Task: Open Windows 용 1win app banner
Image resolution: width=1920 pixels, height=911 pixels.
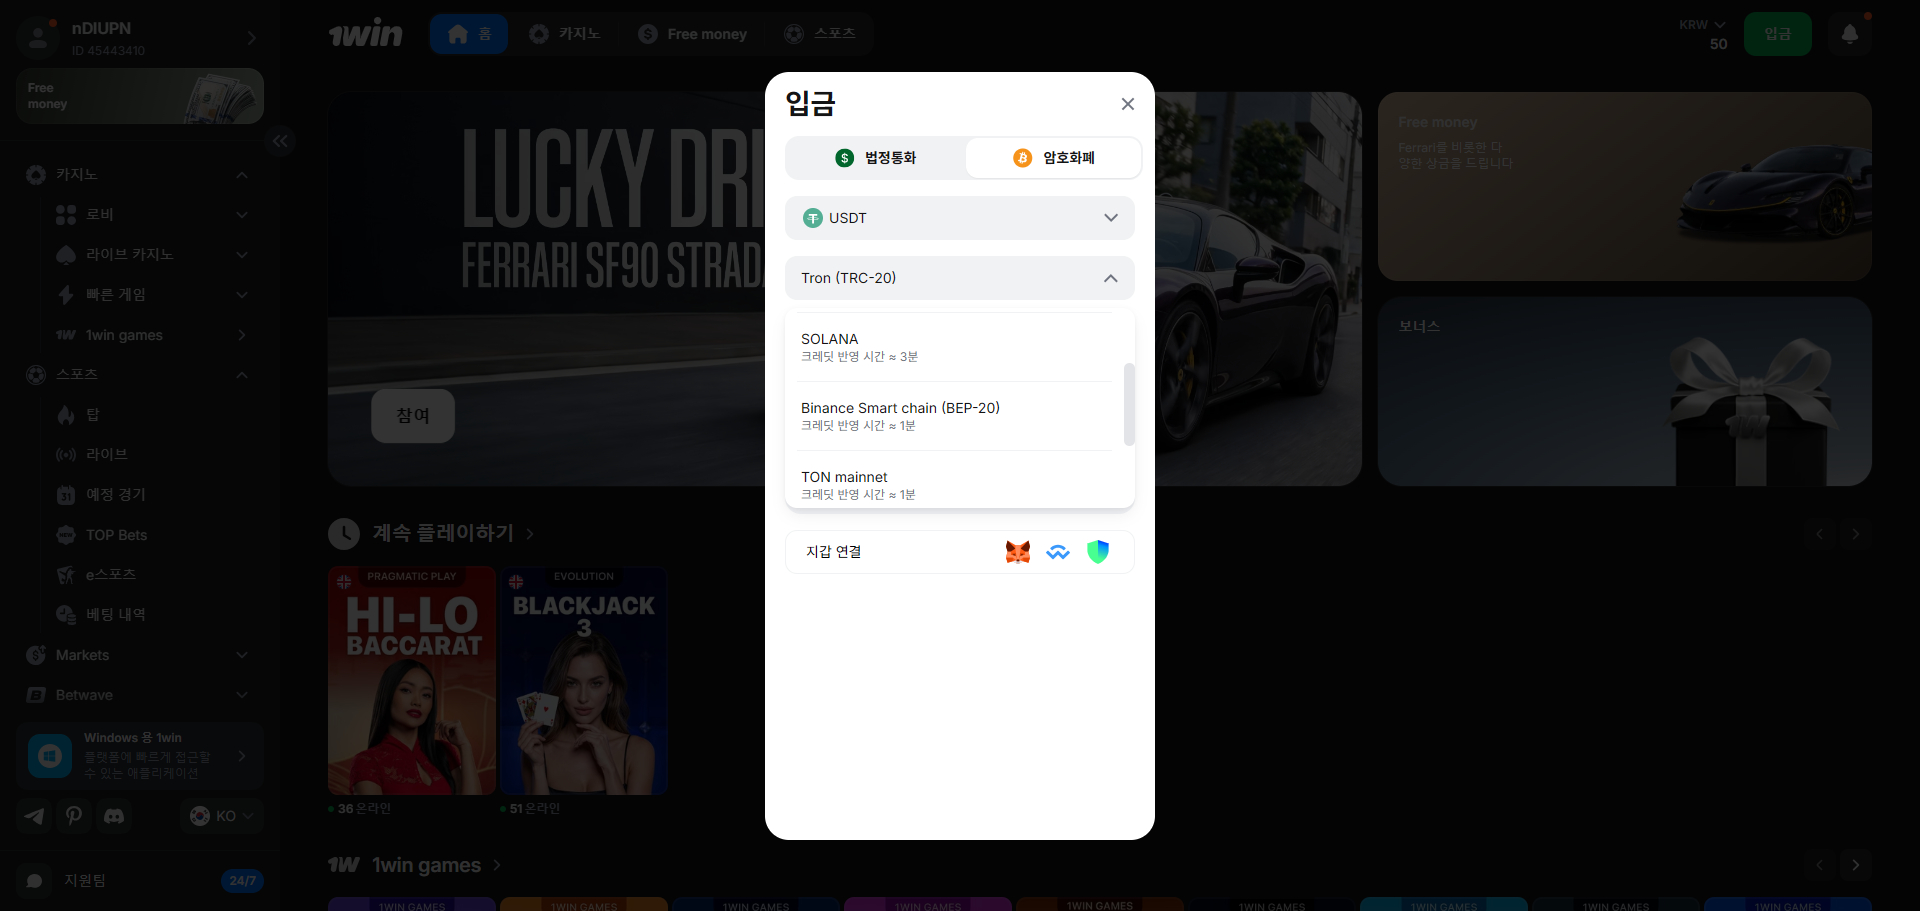Action: click(x=140, y=756)
